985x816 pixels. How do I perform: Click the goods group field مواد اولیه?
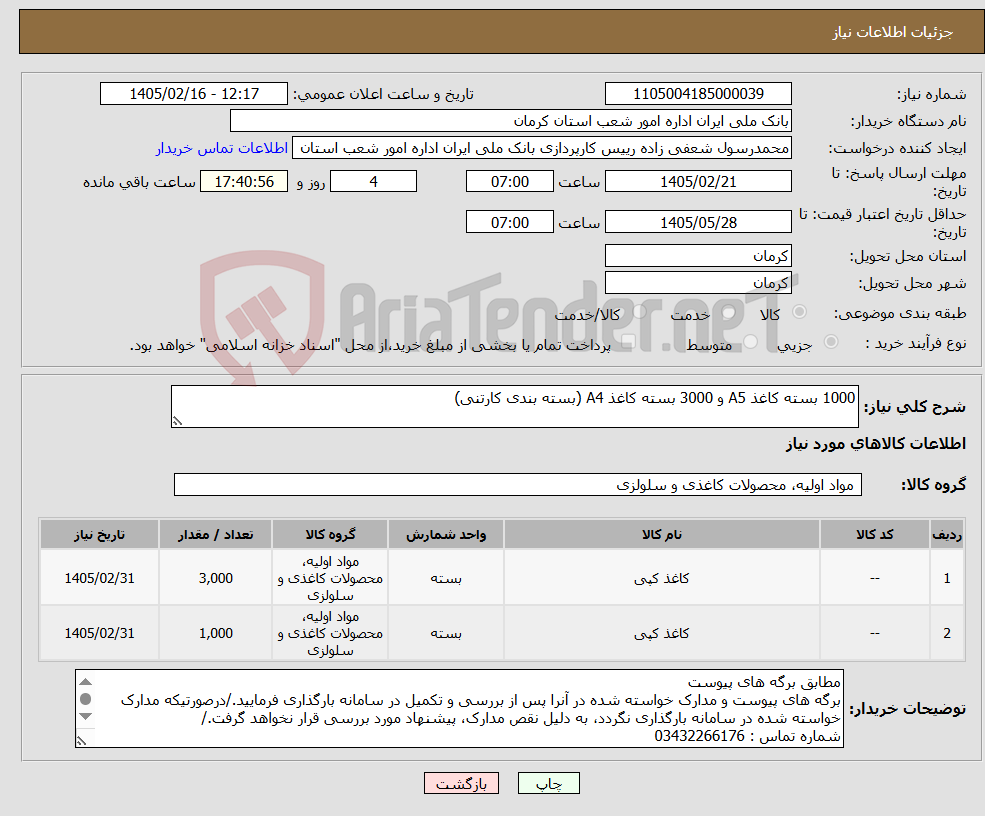tap(518, 484)
